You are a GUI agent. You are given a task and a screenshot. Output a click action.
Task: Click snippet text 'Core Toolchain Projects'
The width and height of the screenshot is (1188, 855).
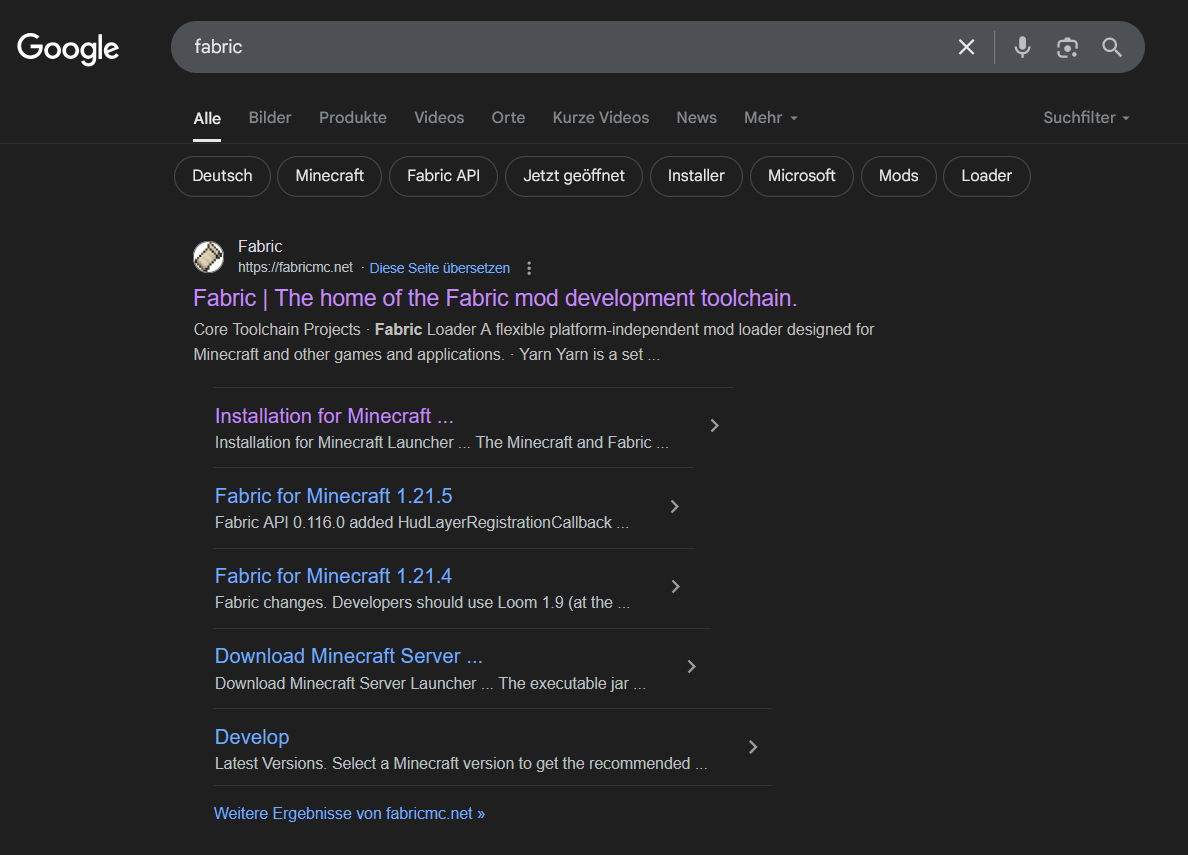pos(277,330)
